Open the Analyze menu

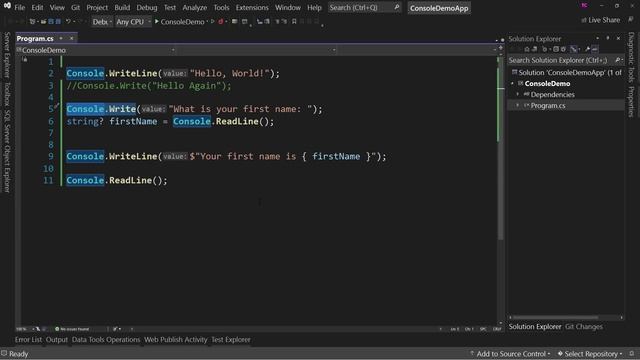[x=195, y=7]
